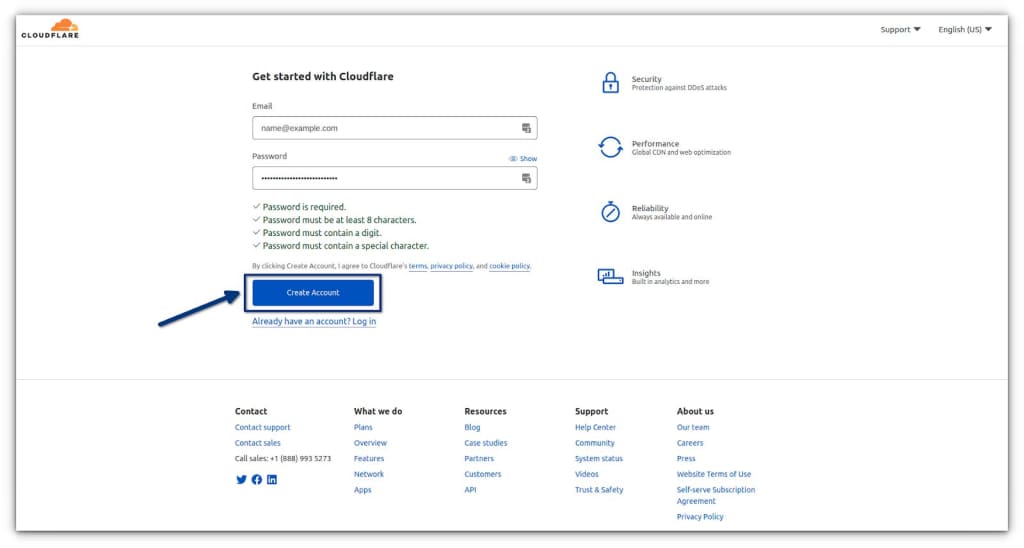Click the 'Password must contain a digit.' text
The image size is (1024, 548).
click(322, 233)
